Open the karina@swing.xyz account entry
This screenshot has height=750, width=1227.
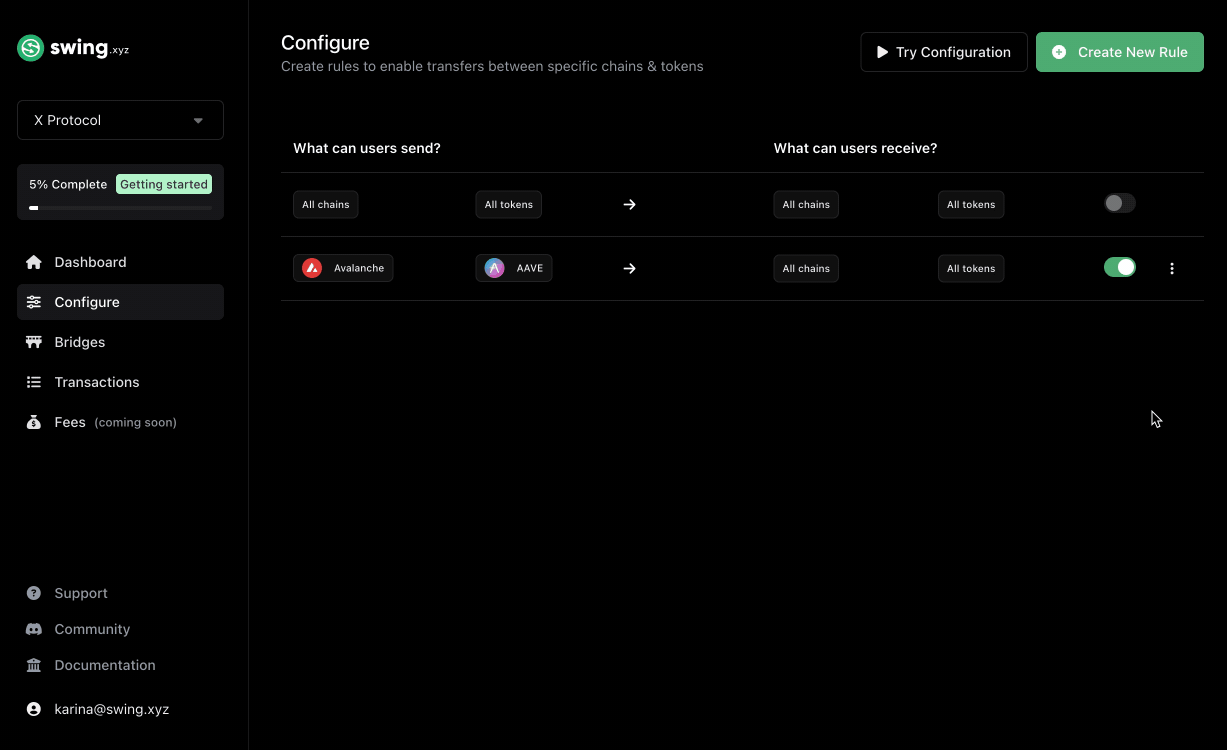[x=111, y=709]
